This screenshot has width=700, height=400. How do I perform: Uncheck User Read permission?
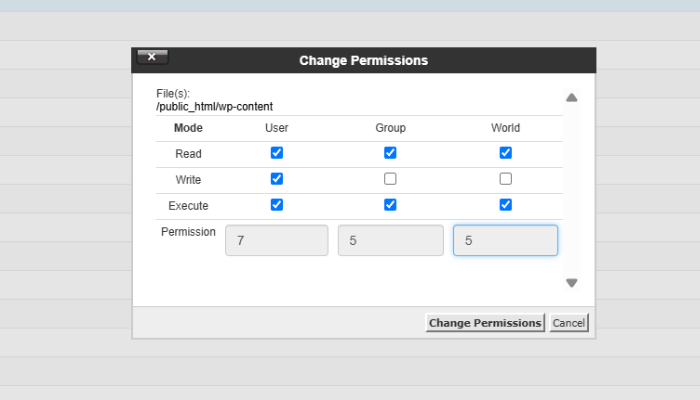click(277, 153)
